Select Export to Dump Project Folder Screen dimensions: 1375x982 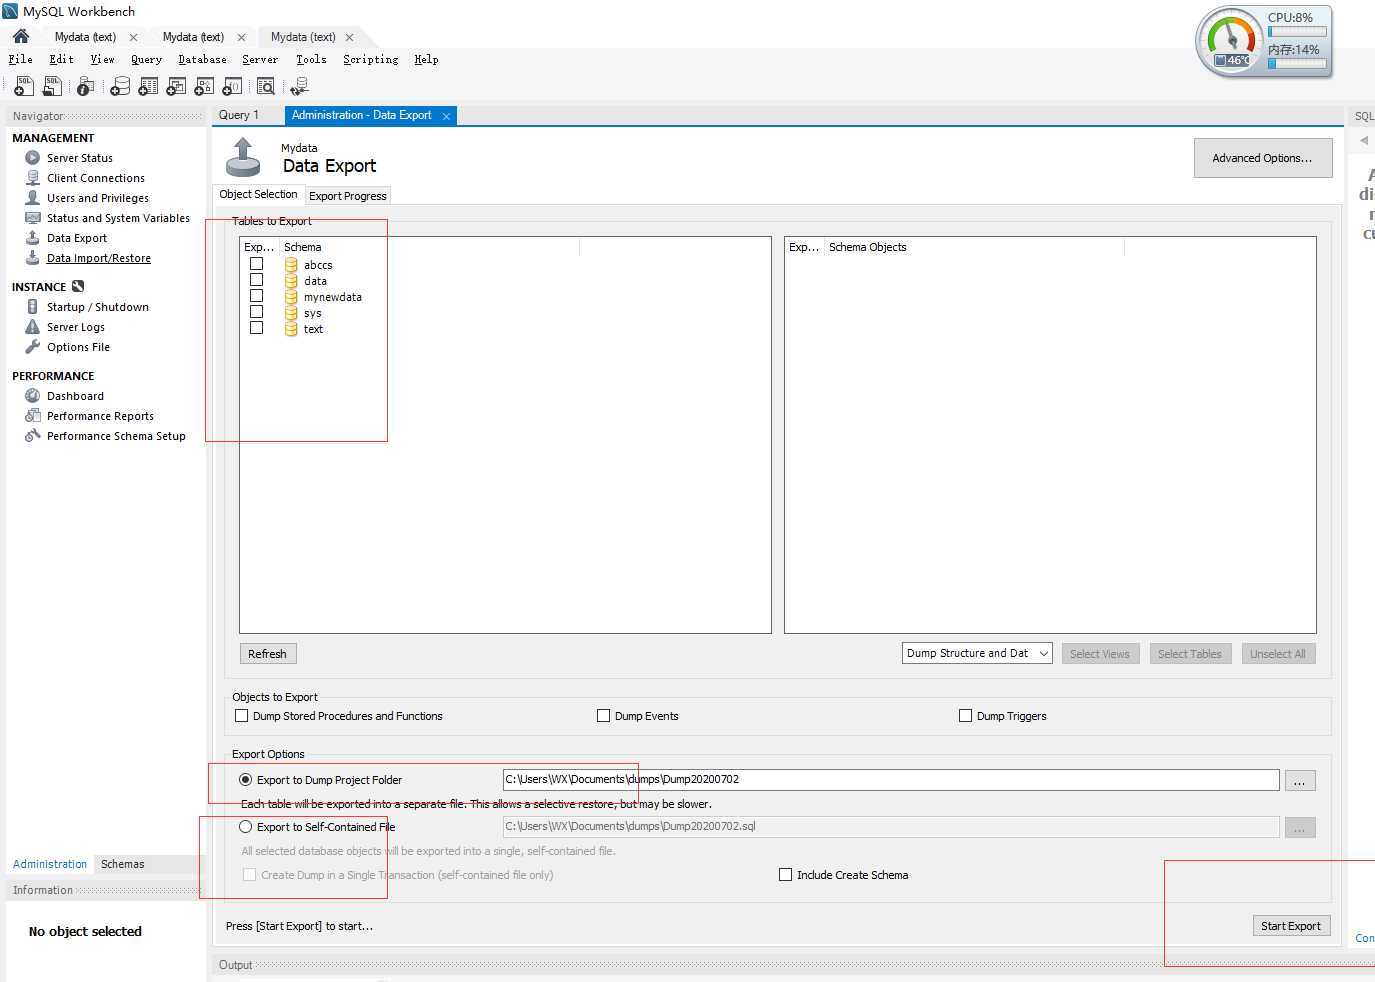click(245, 780)
